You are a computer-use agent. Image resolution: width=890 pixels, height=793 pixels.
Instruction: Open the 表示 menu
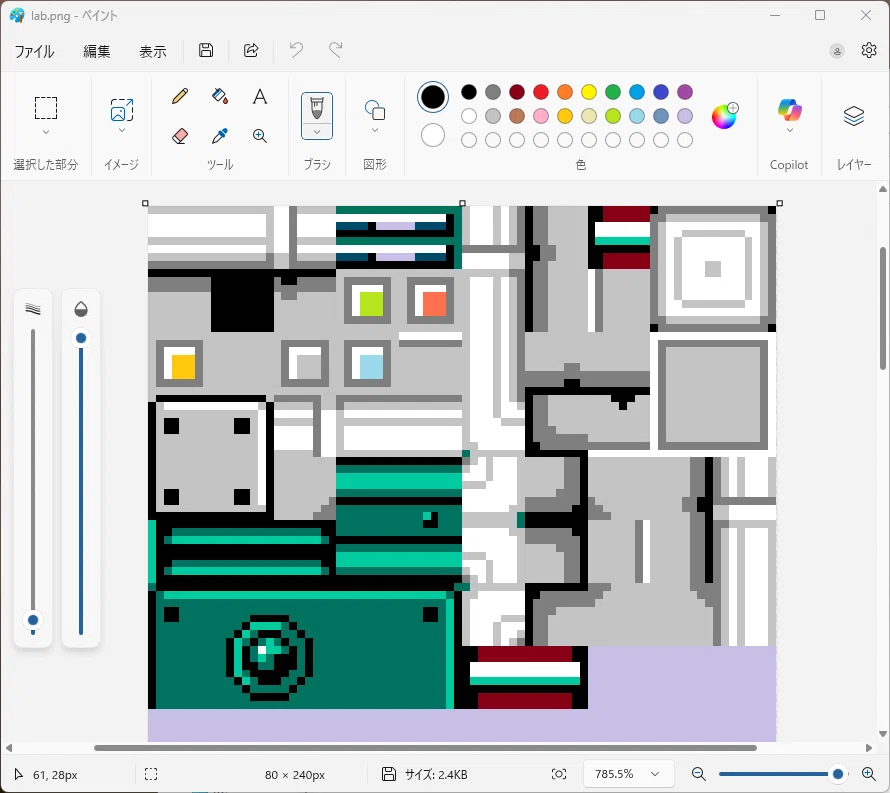[x=153, y=52]
